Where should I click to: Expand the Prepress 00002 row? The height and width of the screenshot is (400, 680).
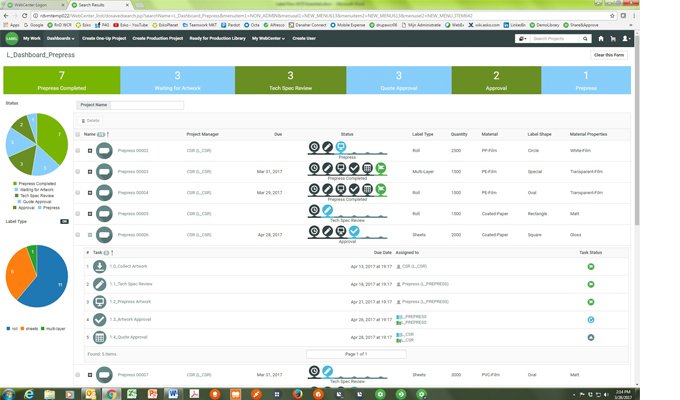pos(90,151)
